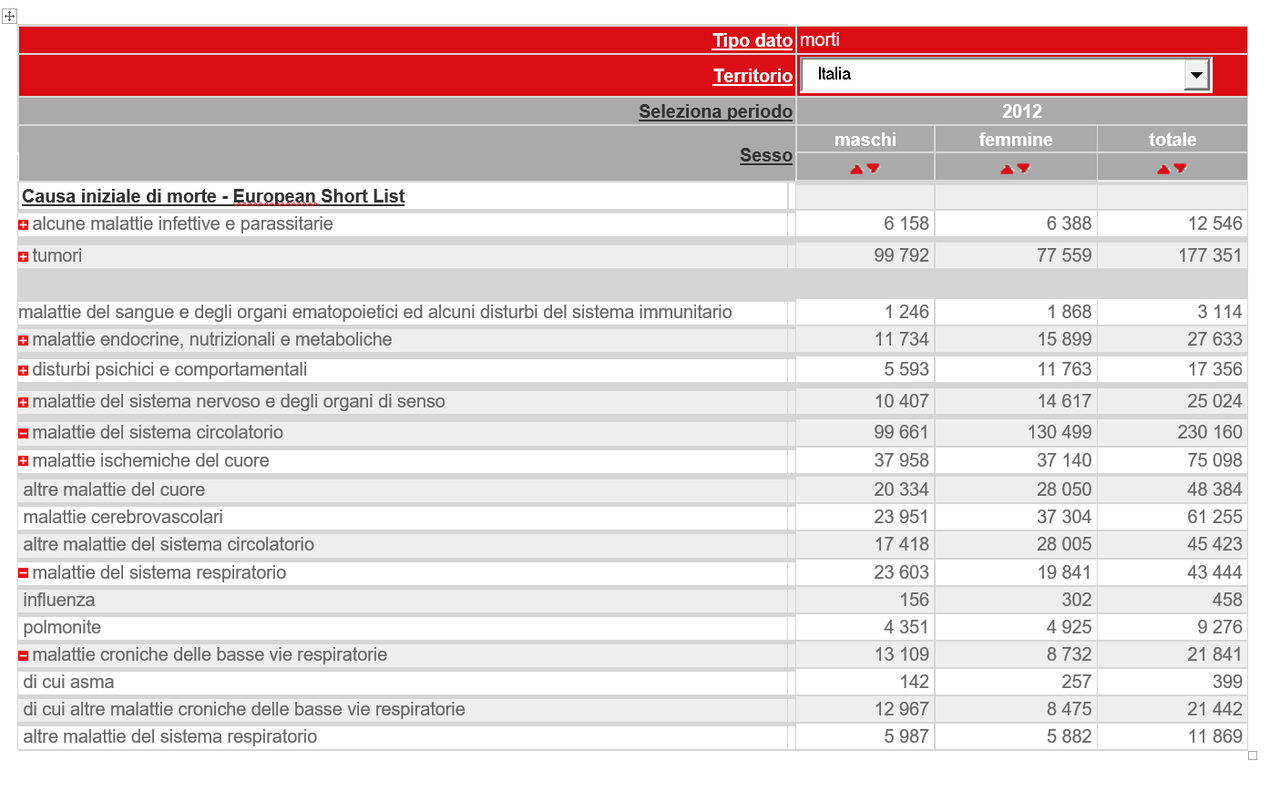
Task: Collapse malattie del sistema respiratorio
Action: click(24, 575)
